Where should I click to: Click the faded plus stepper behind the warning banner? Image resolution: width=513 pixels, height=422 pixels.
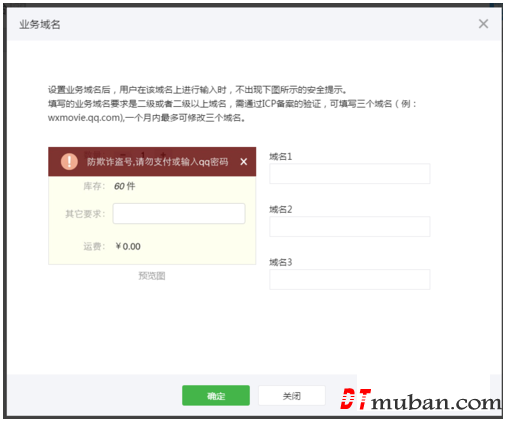coord(163,155)
